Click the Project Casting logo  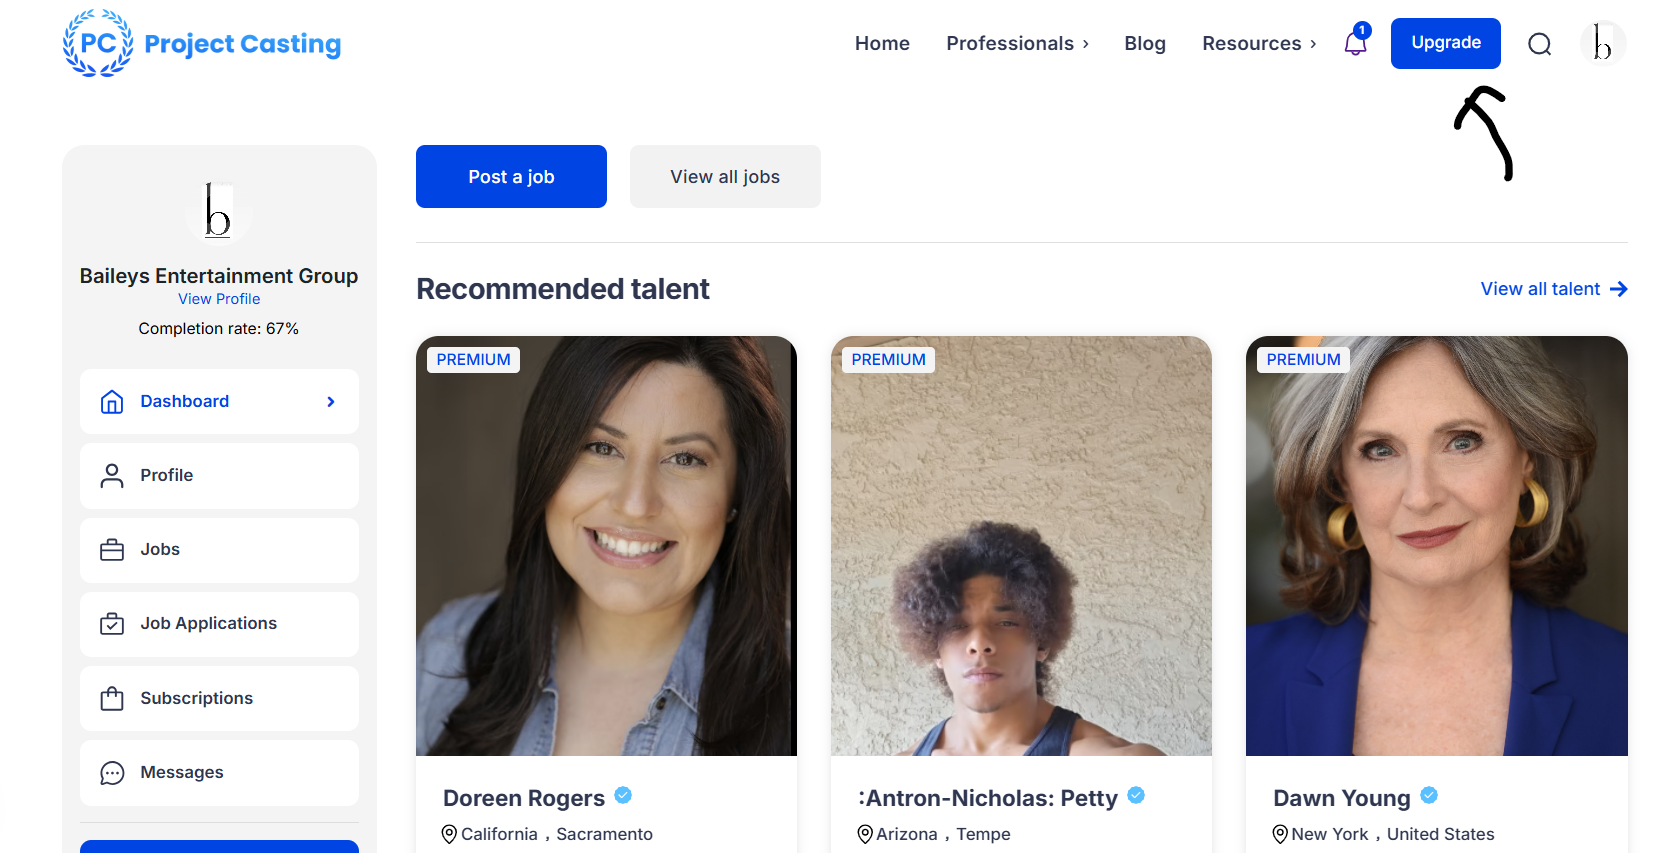tap(202, 43)
